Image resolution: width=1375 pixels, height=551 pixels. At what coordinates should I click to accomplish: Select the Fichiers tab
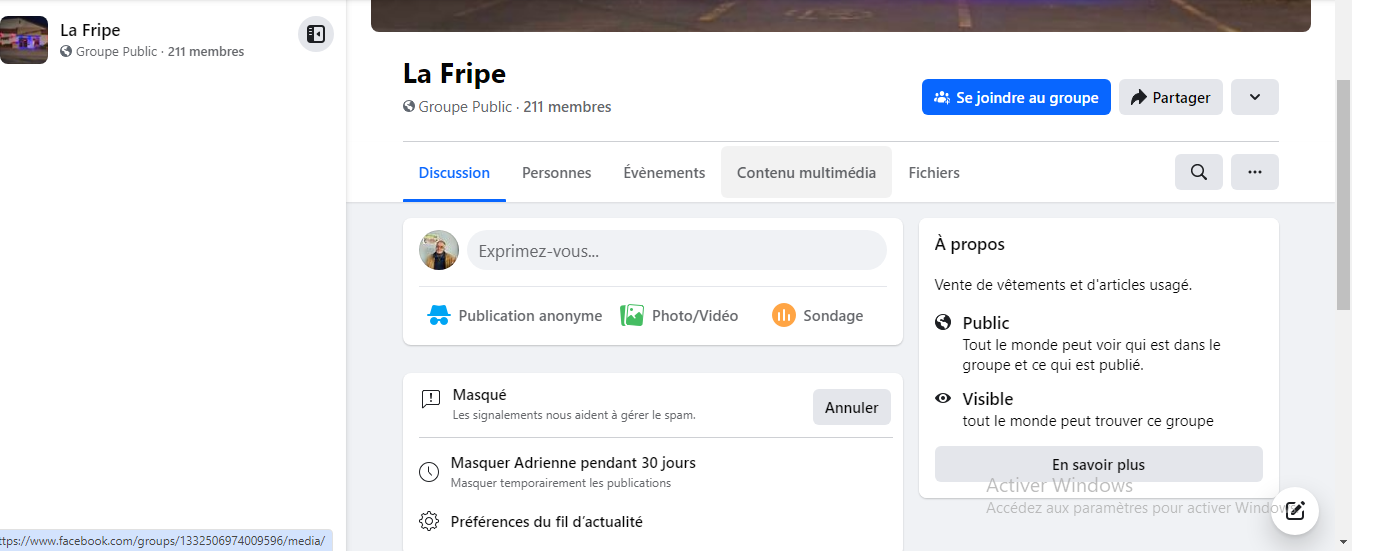(933, 173)
